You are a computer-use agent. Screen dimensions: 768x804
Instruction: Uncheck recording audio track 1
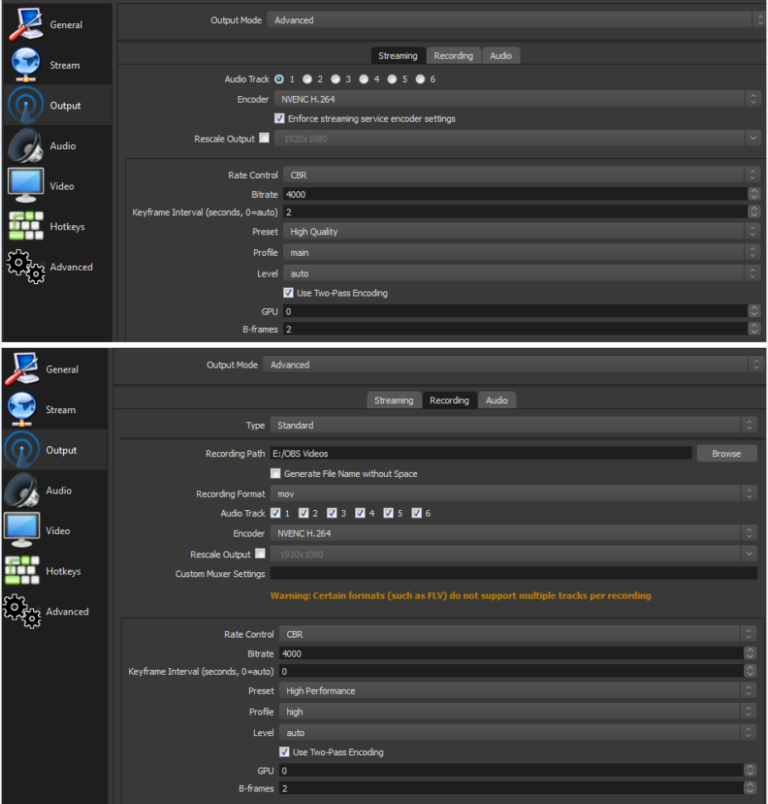click(x=275, y=513)
